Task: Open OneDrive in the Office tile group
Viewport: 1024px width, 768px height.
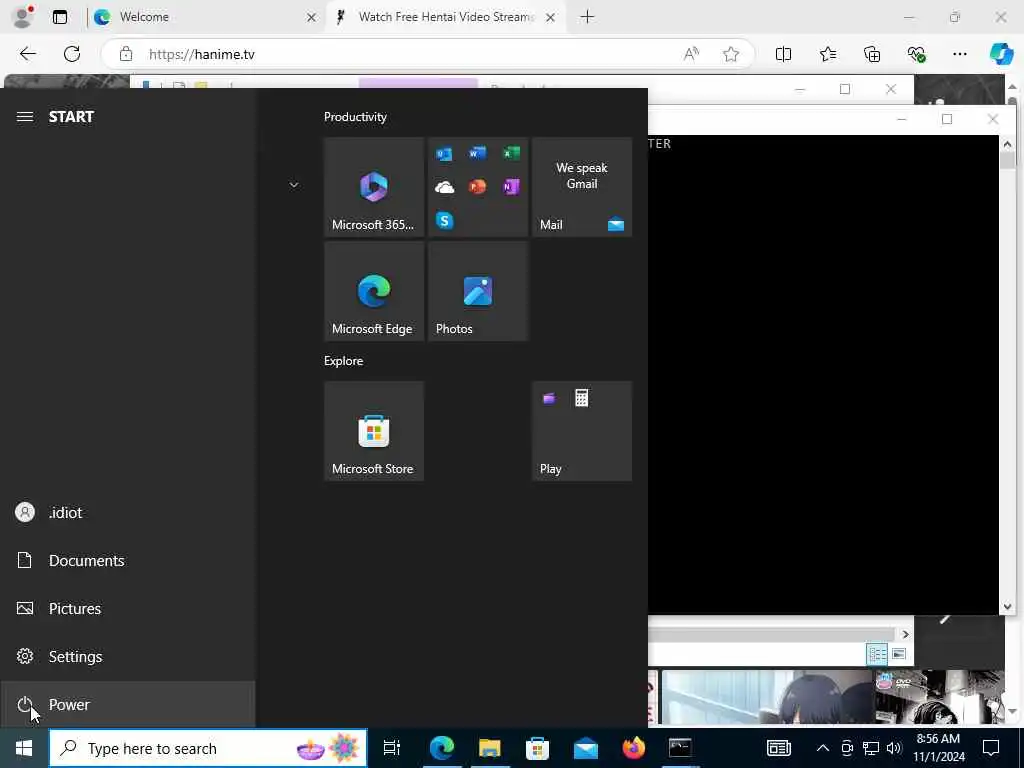Action: point(444,187)
